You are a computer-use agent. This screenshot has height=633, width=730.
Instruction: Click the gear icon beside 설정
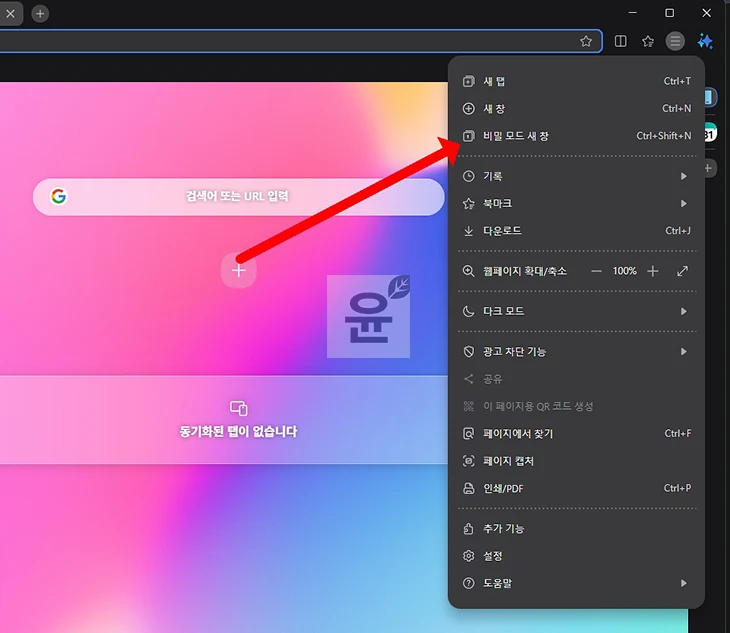pyautogui.click(x=468, y=556)
